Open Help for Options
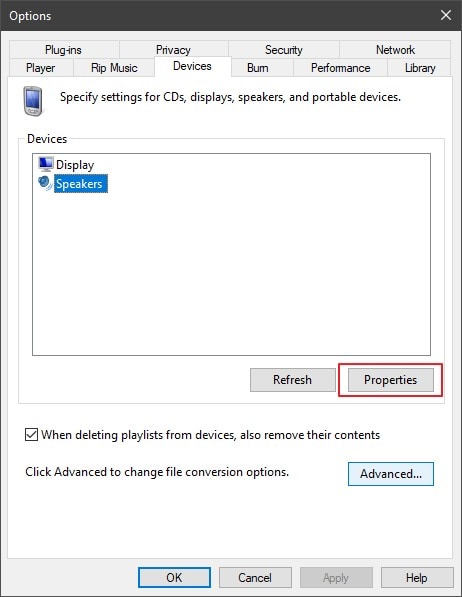This screenshot has width=462, height=597. 417,578
